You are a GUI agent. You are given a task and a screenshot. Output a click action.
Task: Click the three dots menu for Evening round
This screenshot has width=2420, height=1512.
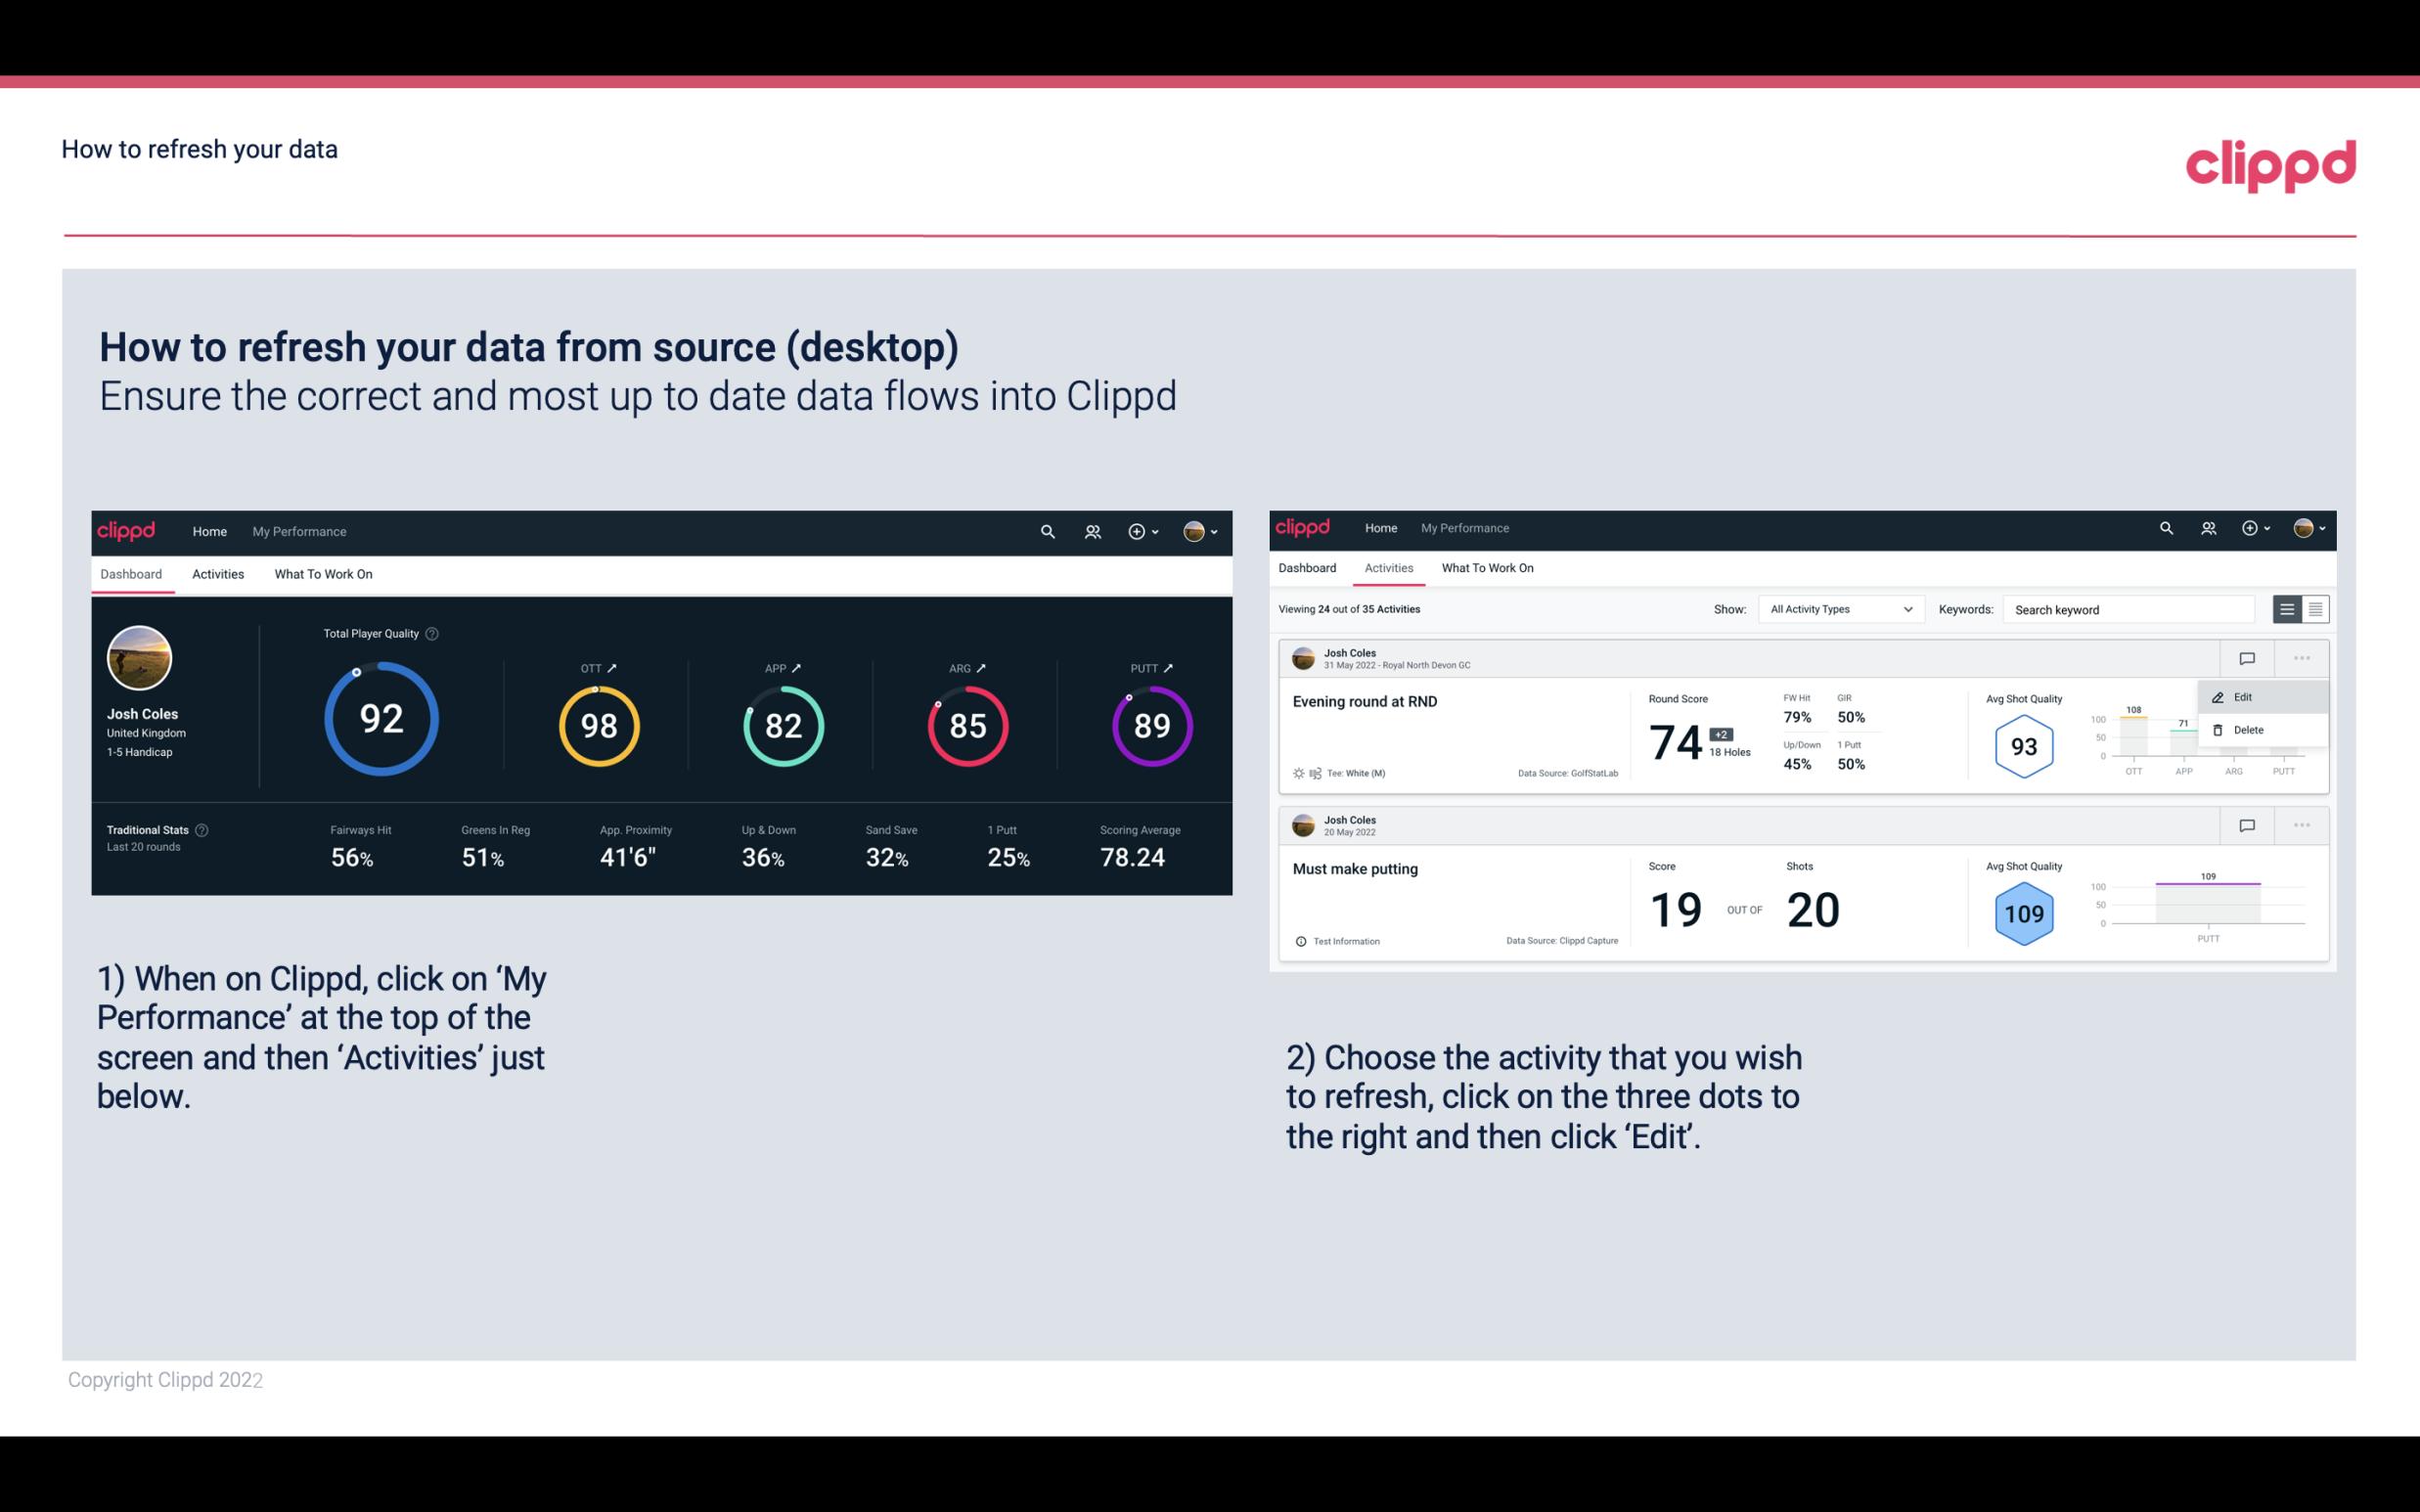tap(2302, 658)
